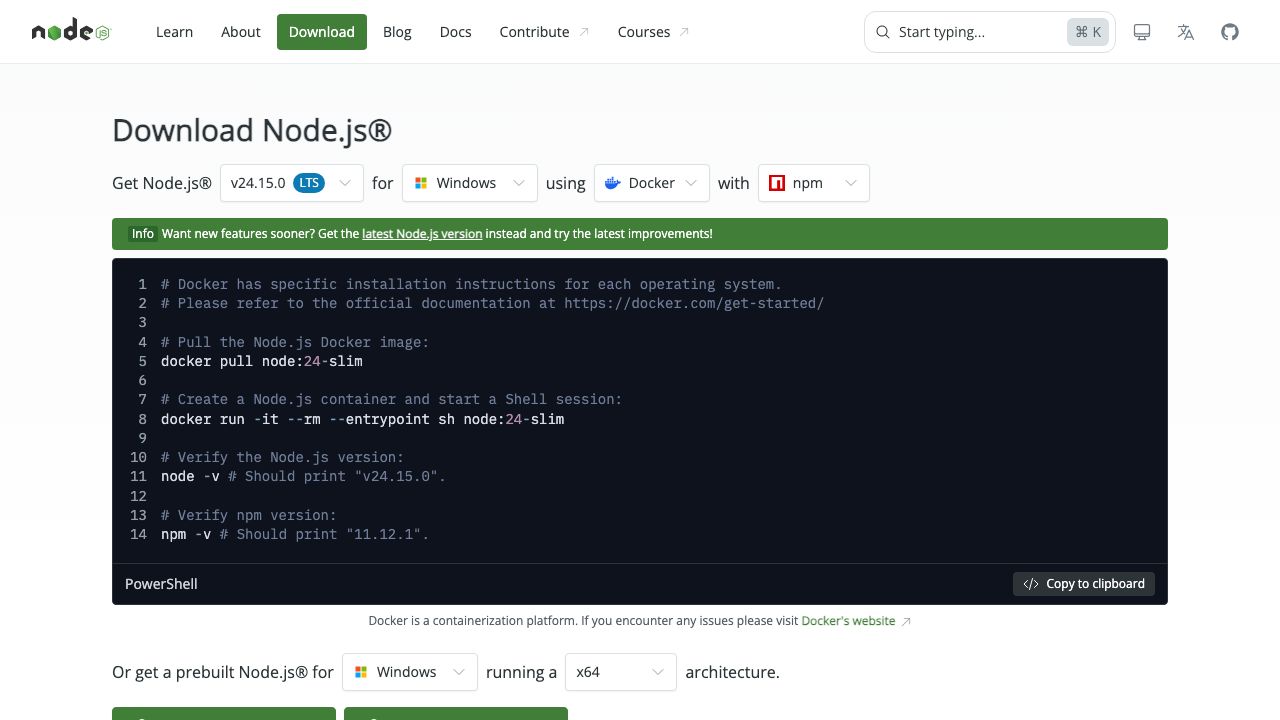The image size is (1280, 720).
Task: Go to the Learn menu item
Action: (x=174, y=32)
